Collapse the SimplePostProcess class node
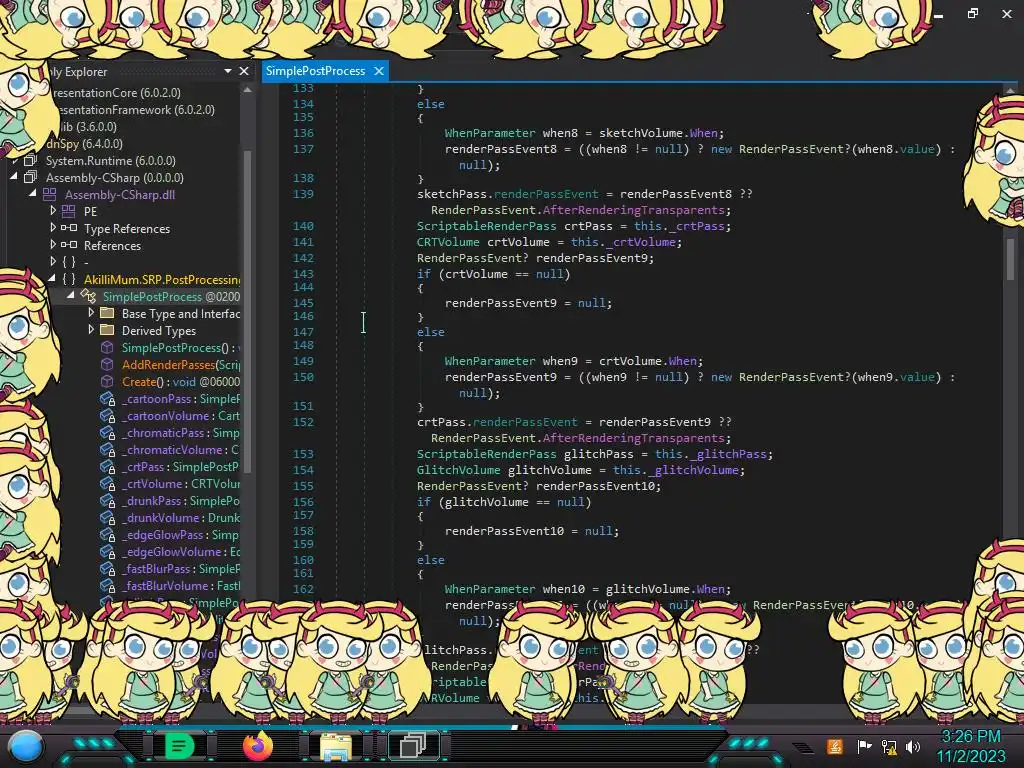Image resolution: width=1024 pixels, height=768 pixels. click(71, 296)
